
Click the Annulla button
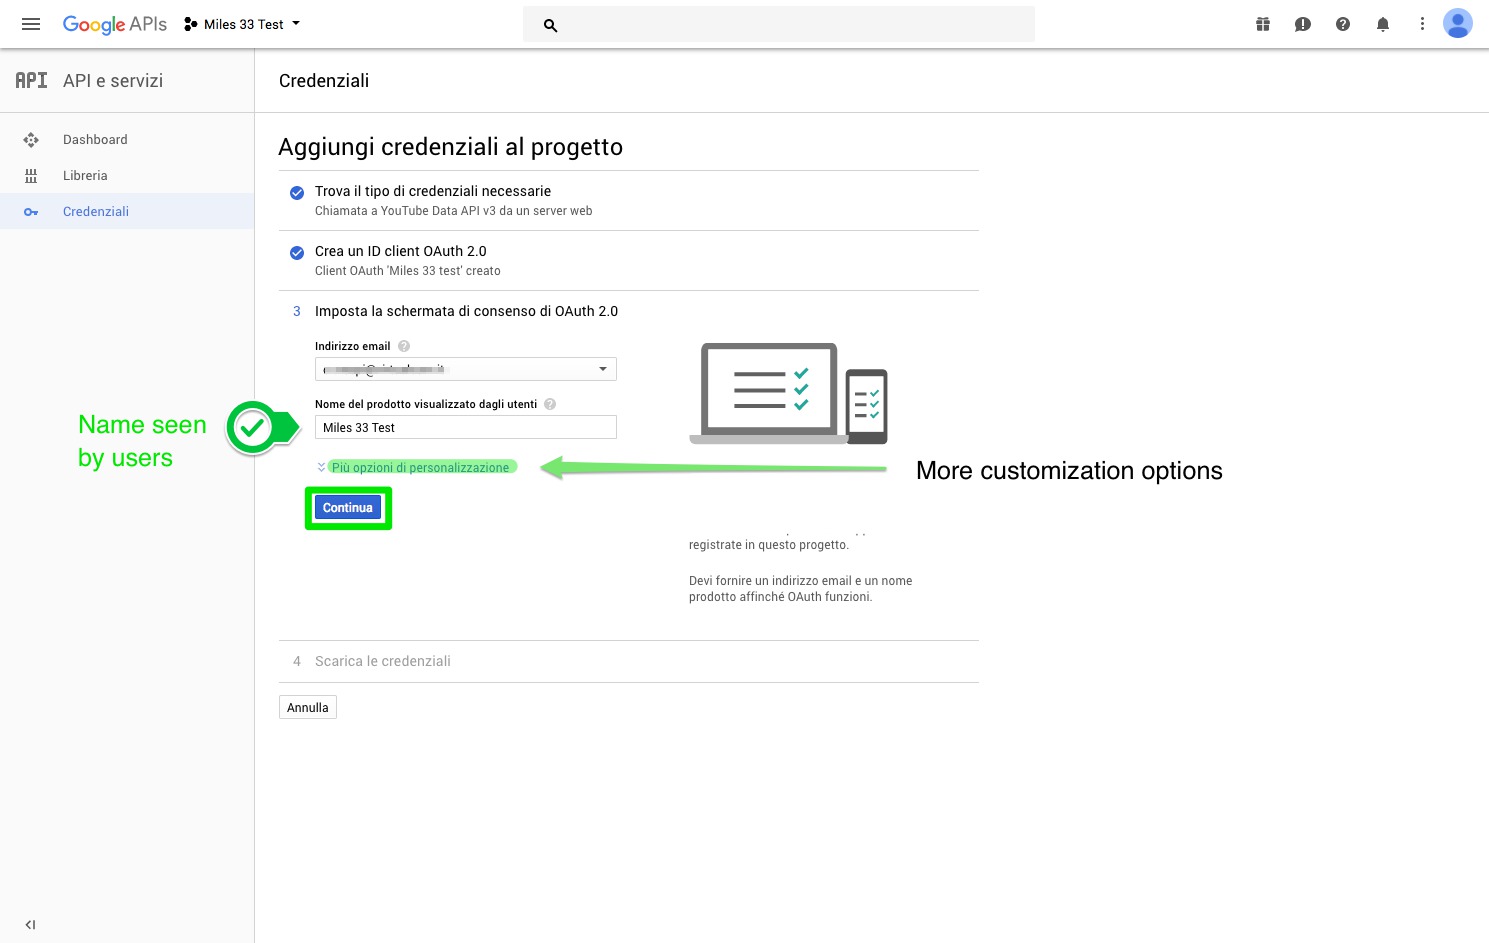(x=307, y=708)
